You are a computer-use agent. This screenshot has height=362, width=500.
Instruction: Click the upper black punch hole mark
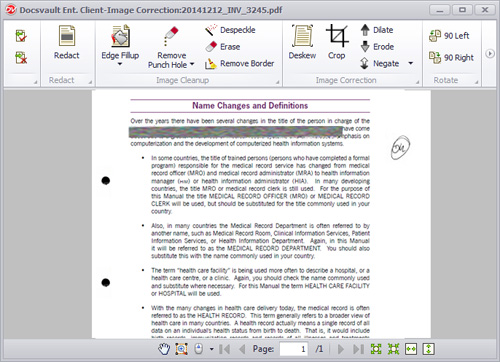tap(106, 181)
